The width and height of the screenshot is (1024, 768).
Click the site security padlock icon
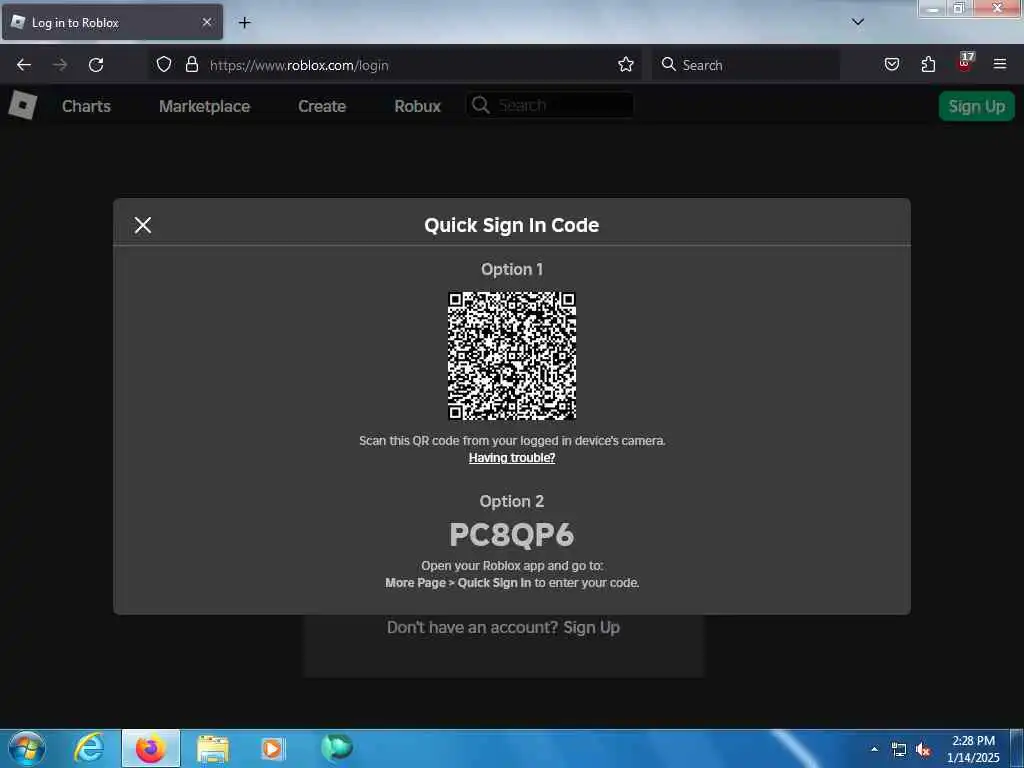[x=191, y=65]
